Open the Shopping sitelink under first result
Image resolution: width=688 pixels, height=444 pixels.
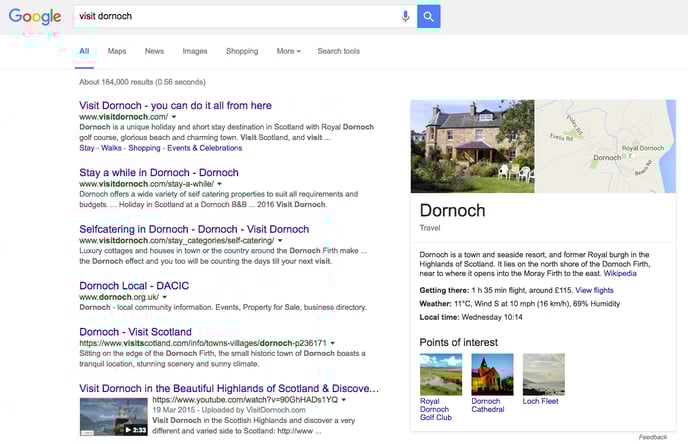144,148
